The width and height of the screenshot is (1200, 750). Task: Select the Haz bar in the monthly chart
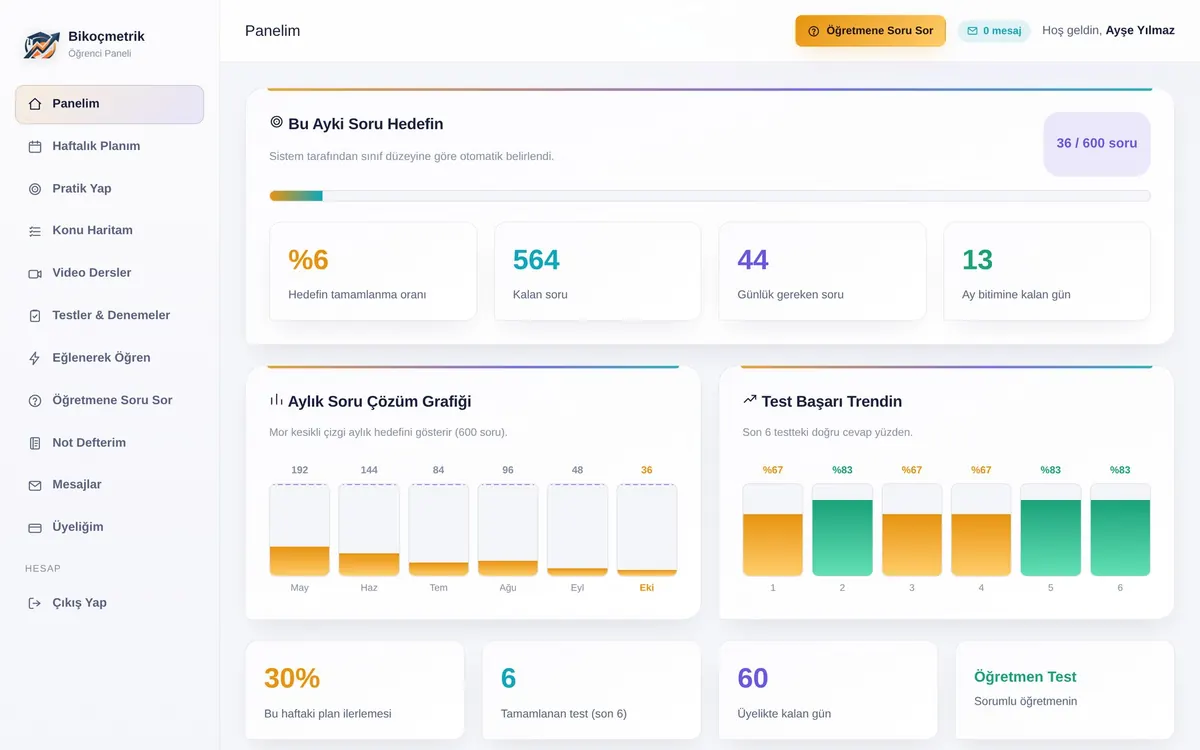click(369, 530)
